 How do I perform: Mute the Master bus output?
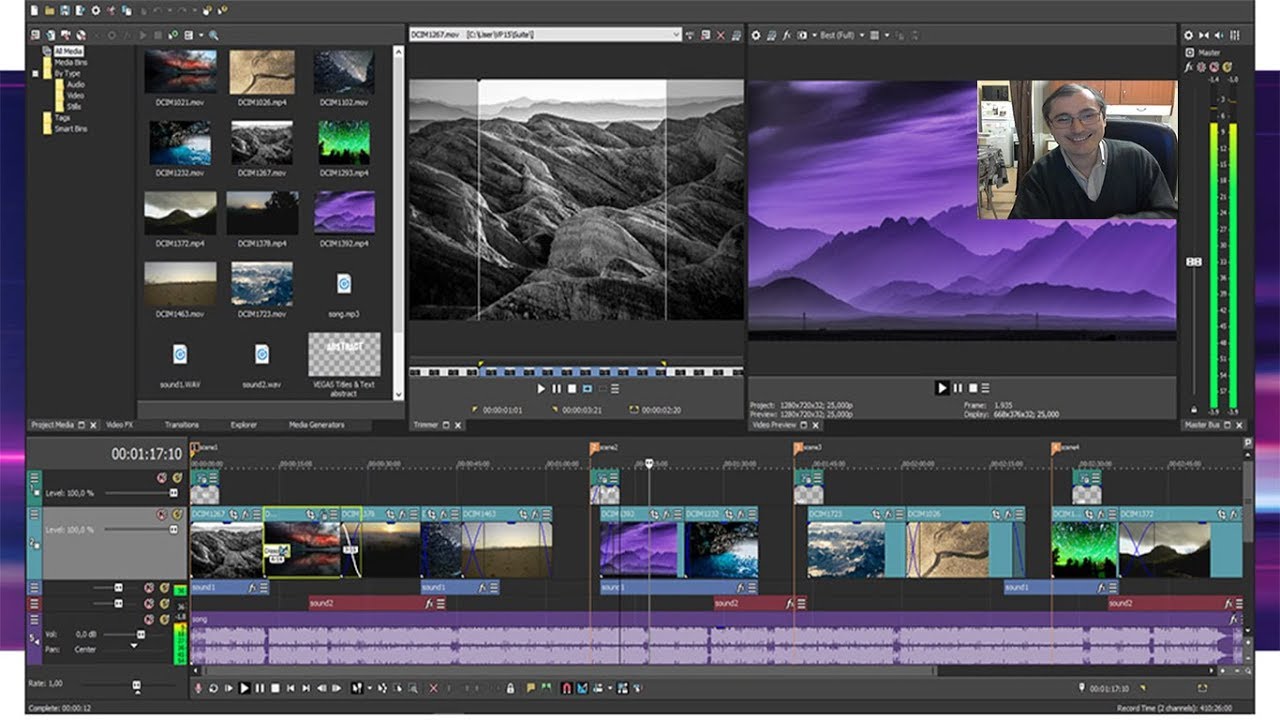tap(1213, 68)
